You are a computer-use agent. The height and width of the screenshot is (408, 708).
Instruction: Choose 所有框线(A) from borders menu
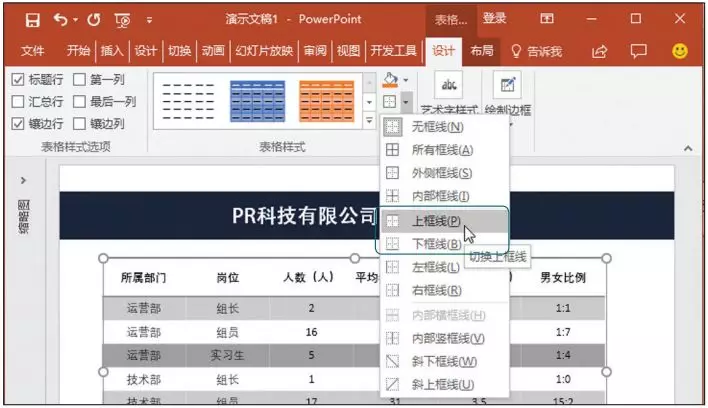445,150
